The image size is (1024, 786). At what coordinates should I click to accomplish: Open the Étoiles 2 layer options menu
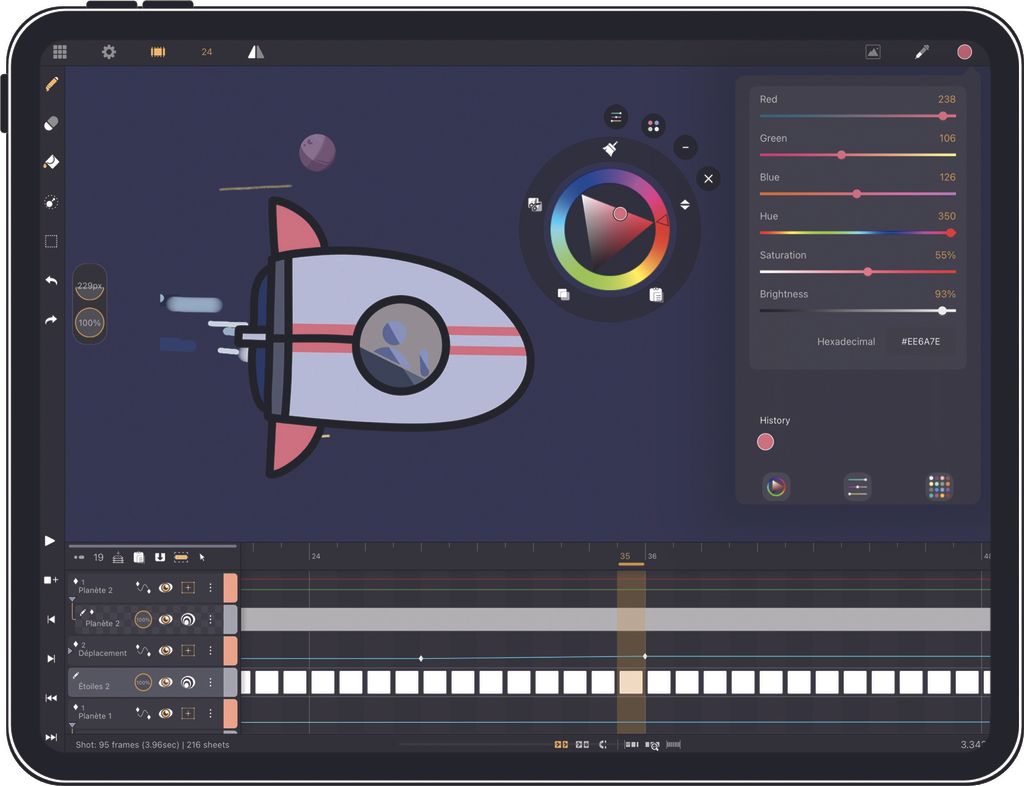click(x=210, y=682)
